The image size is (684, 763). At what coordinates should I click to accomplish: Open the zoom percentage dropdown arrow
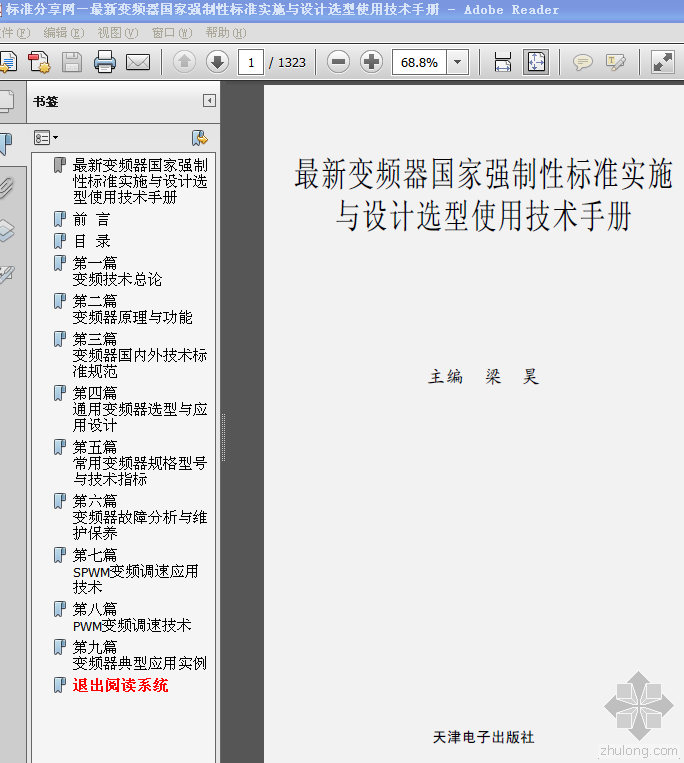(458, 62)
